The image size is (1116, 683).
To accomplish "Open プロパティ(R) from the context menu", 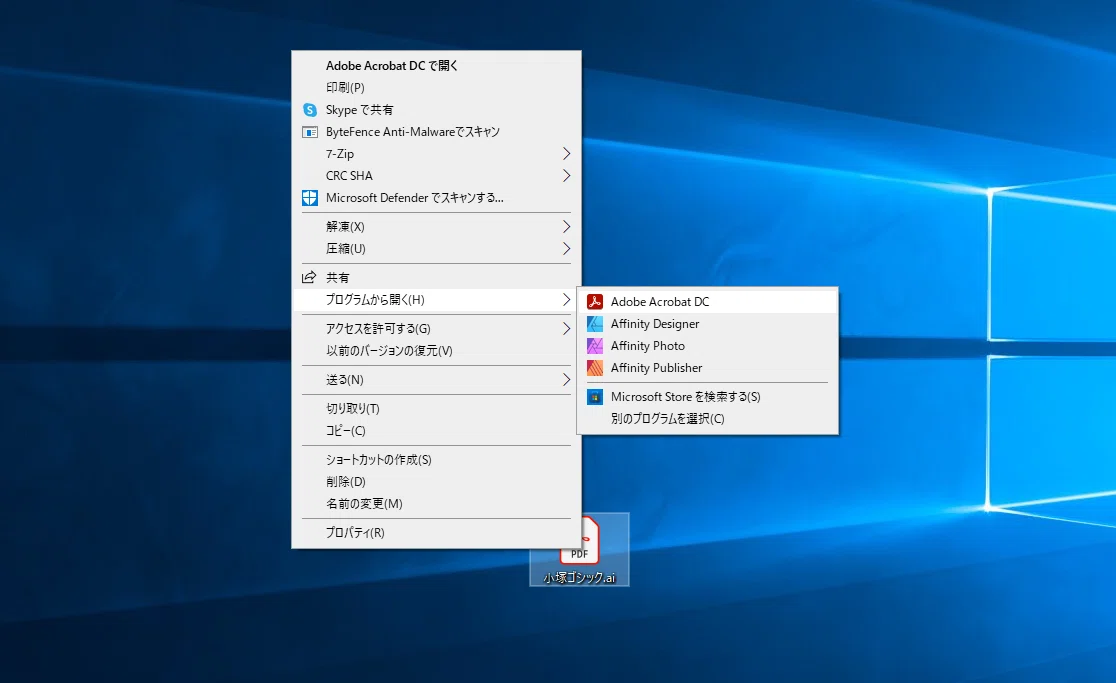I will point(436,533).
